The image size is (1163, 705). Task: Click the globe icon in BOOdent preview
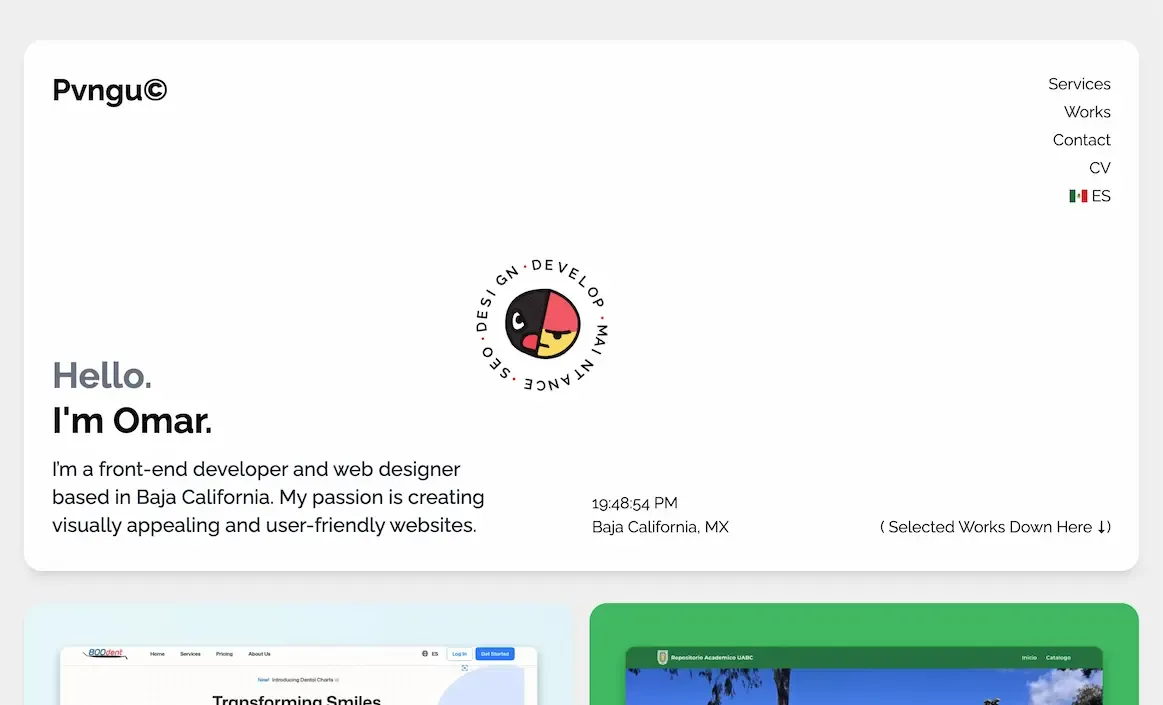coord(425,654)
